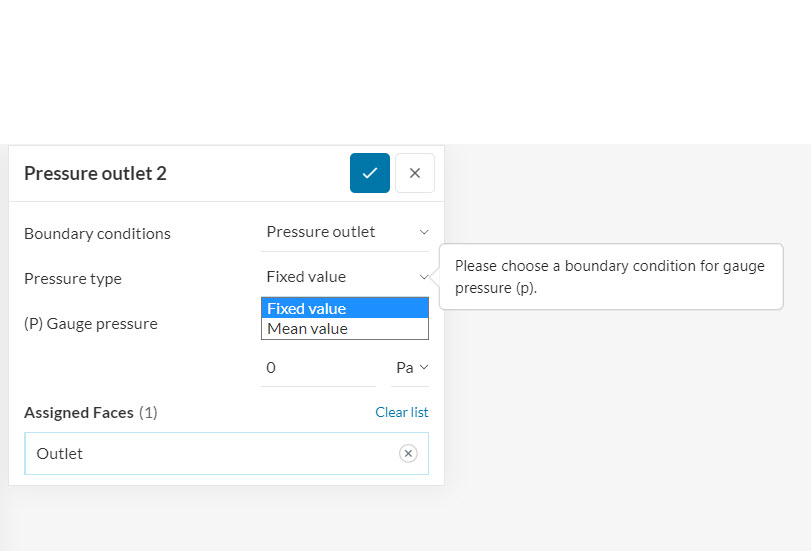Image resolution: width=811 pixels, height=551 pixels.
Task: Click the Pressure type label
Action: tap(73, 279)
